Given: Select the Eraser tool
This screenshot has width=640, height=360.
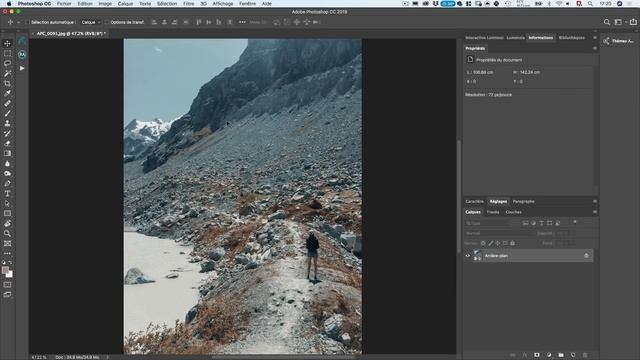Looking at the screenshot, I should (x=7, y=143).
